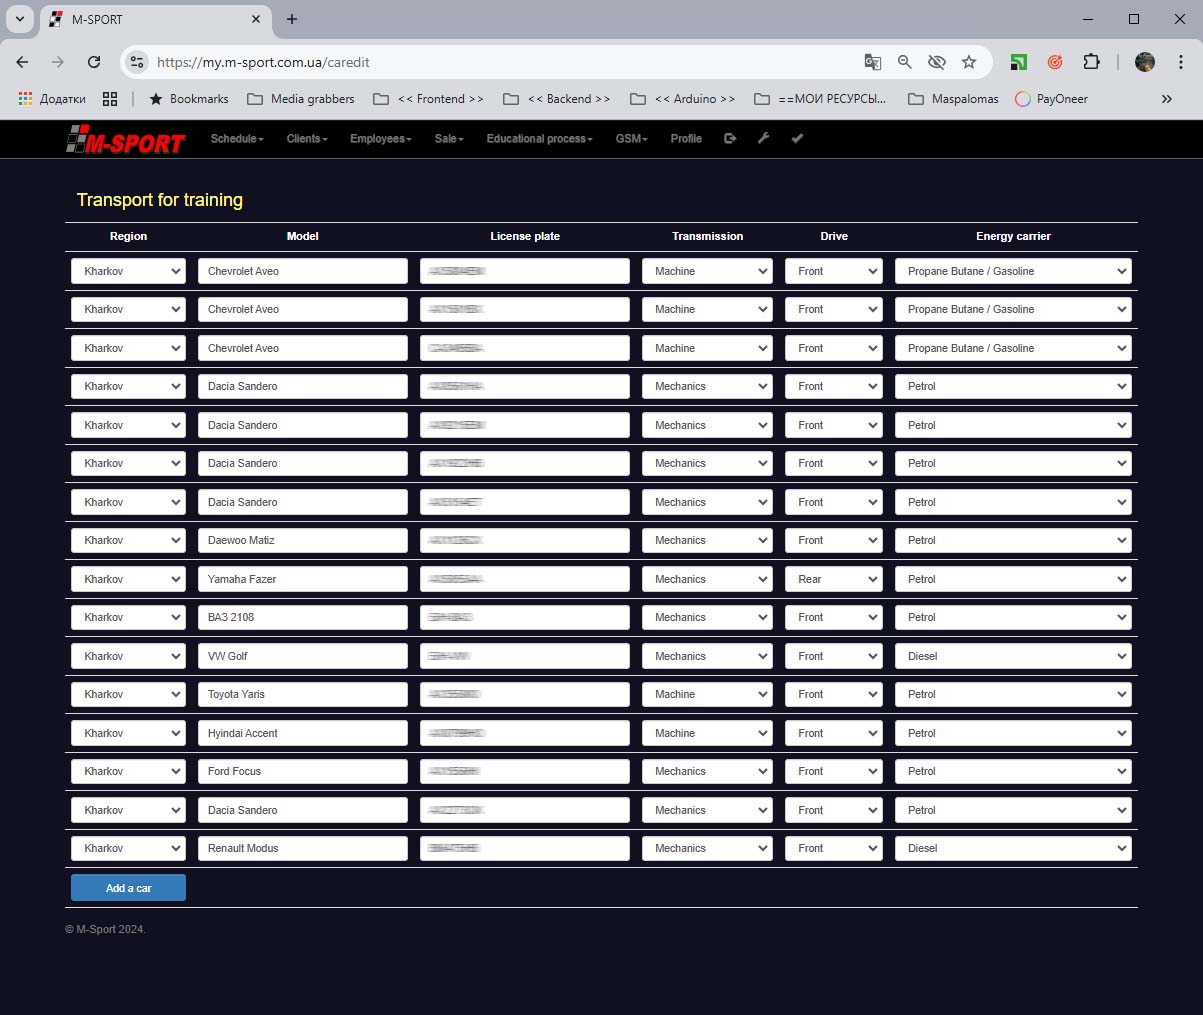Open the tracking protection eye icon
1203x1015 pixels.
pyautogui.click(x=936, y=62)
